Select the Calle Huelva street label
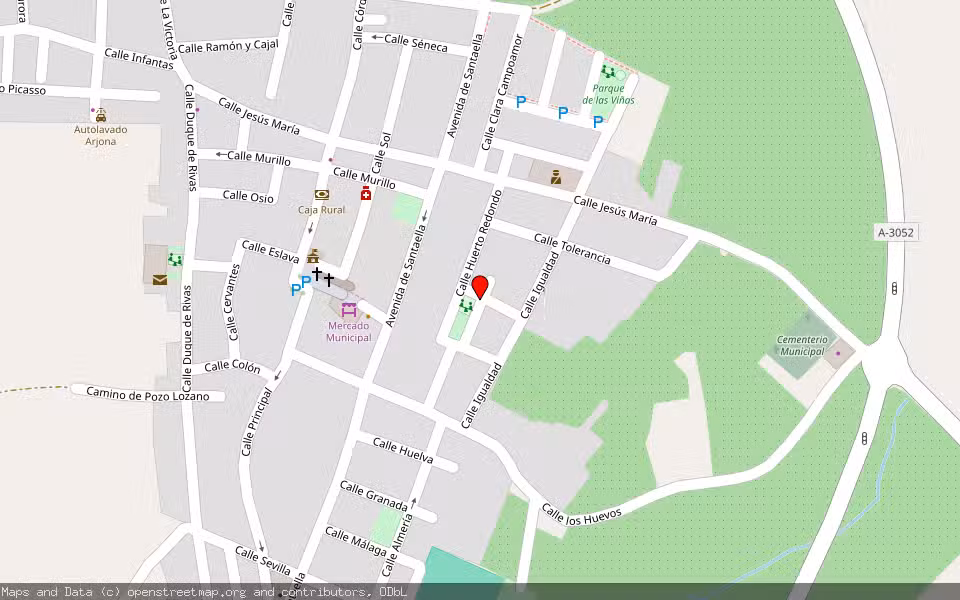 [x=403, y=451]
